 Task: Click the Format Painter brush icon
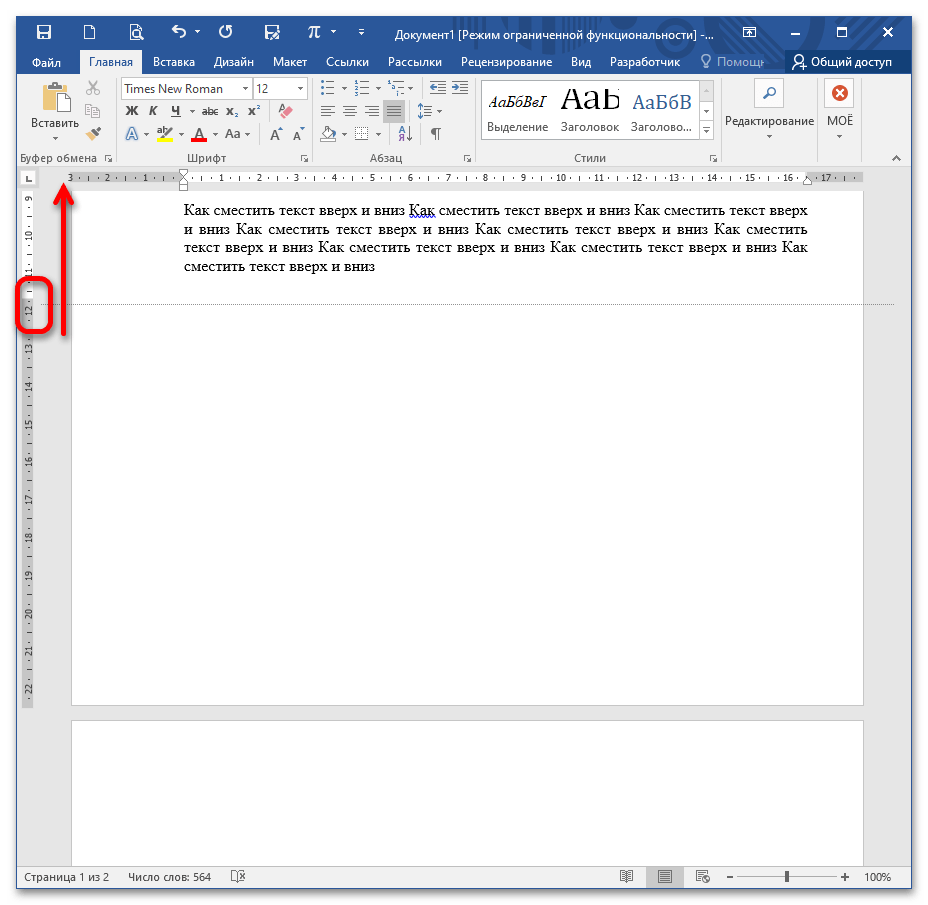tap(93, 133)
